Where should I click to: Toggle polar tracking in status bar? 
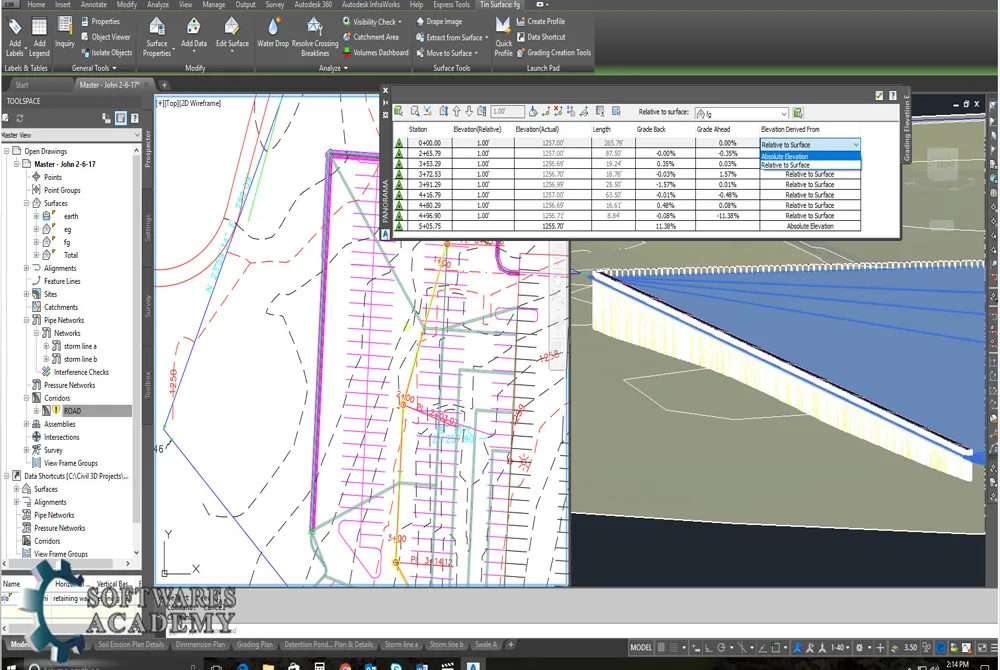[x=721, y=648]
